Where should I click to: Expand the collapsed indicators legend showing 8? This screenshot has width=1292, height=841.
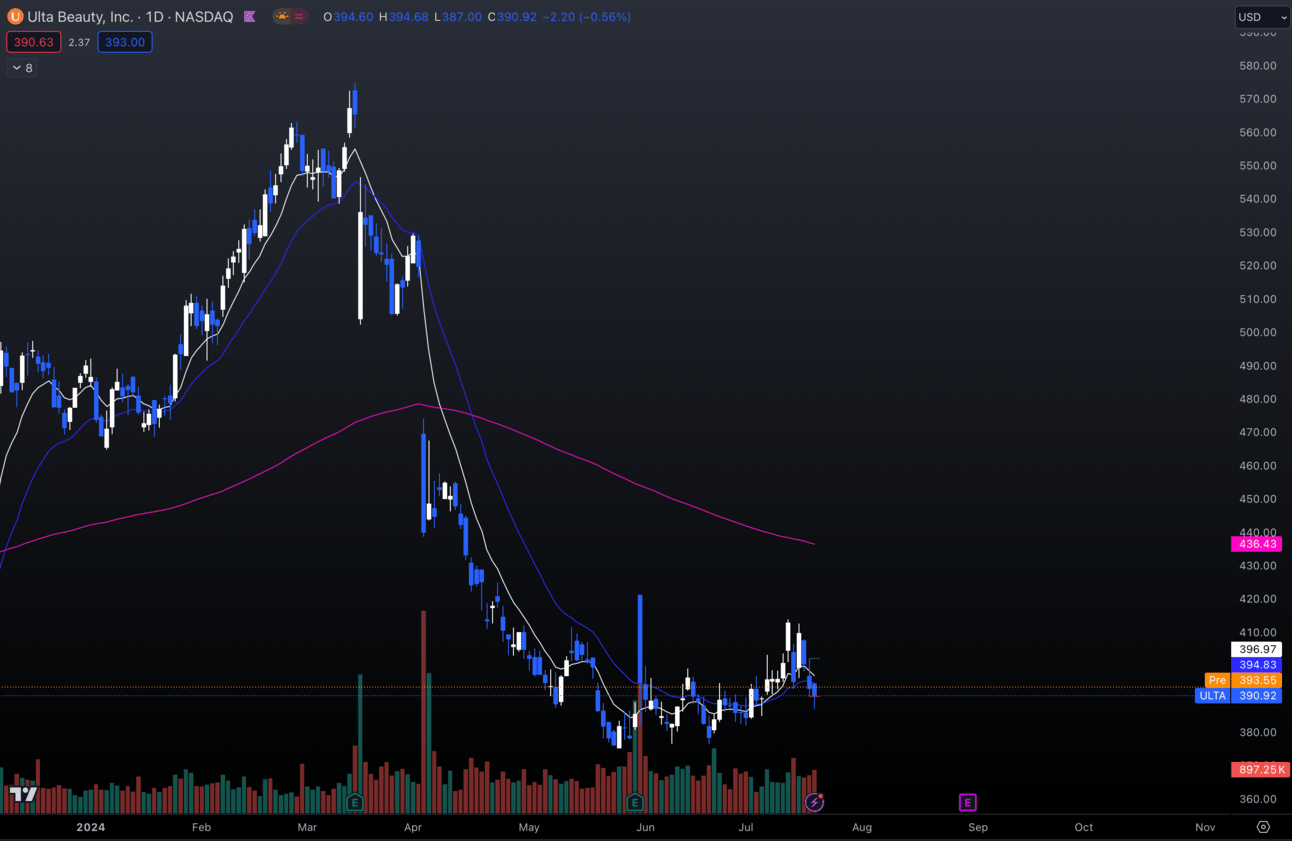pyautogui.click(x=22, y=68)
